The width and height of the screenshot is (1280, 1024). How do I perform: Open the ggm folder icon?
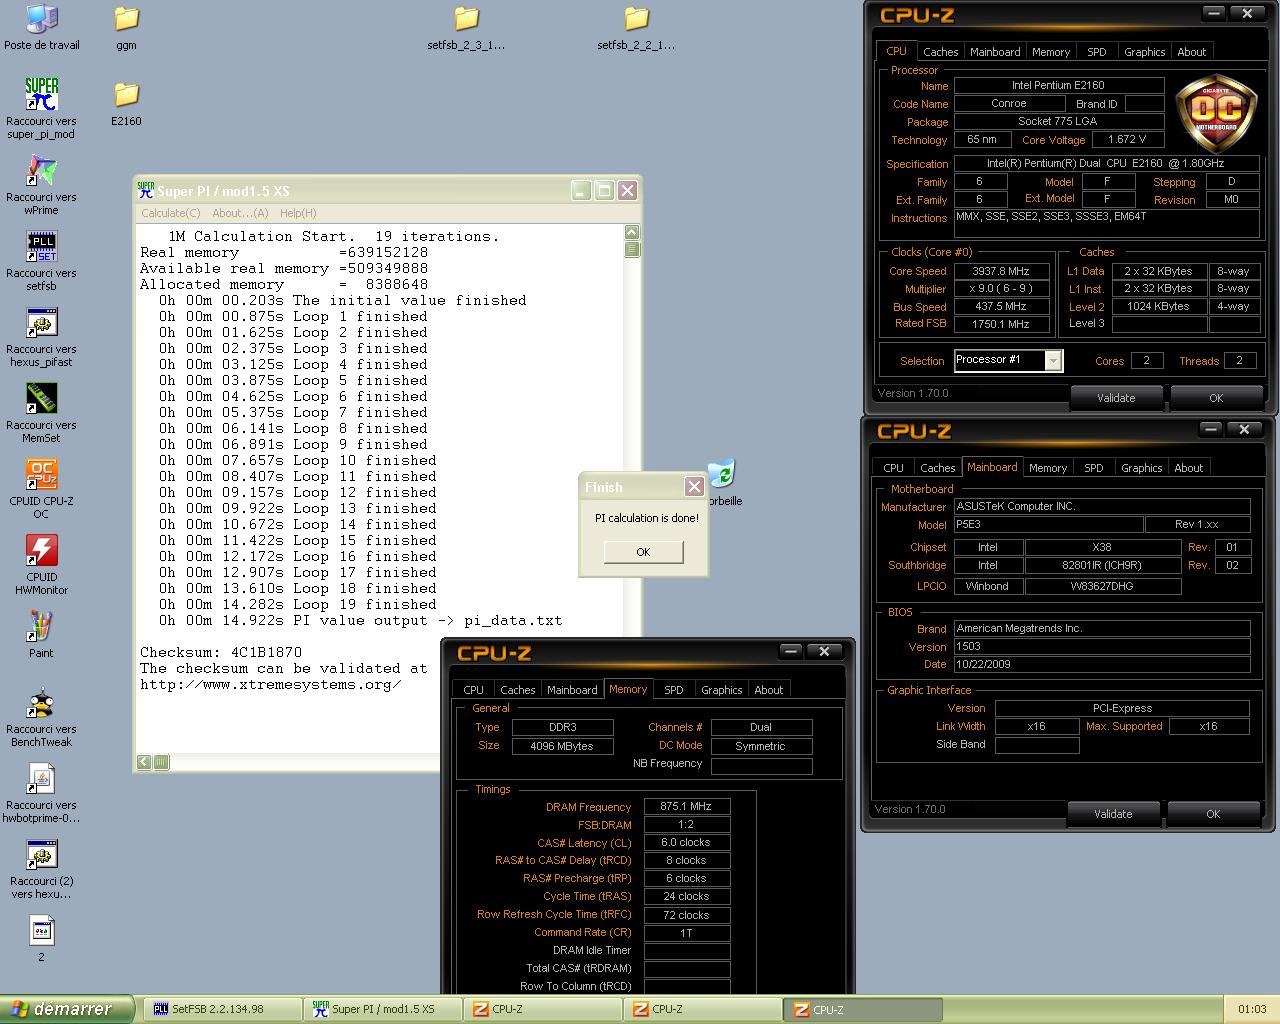click(126, 19)
